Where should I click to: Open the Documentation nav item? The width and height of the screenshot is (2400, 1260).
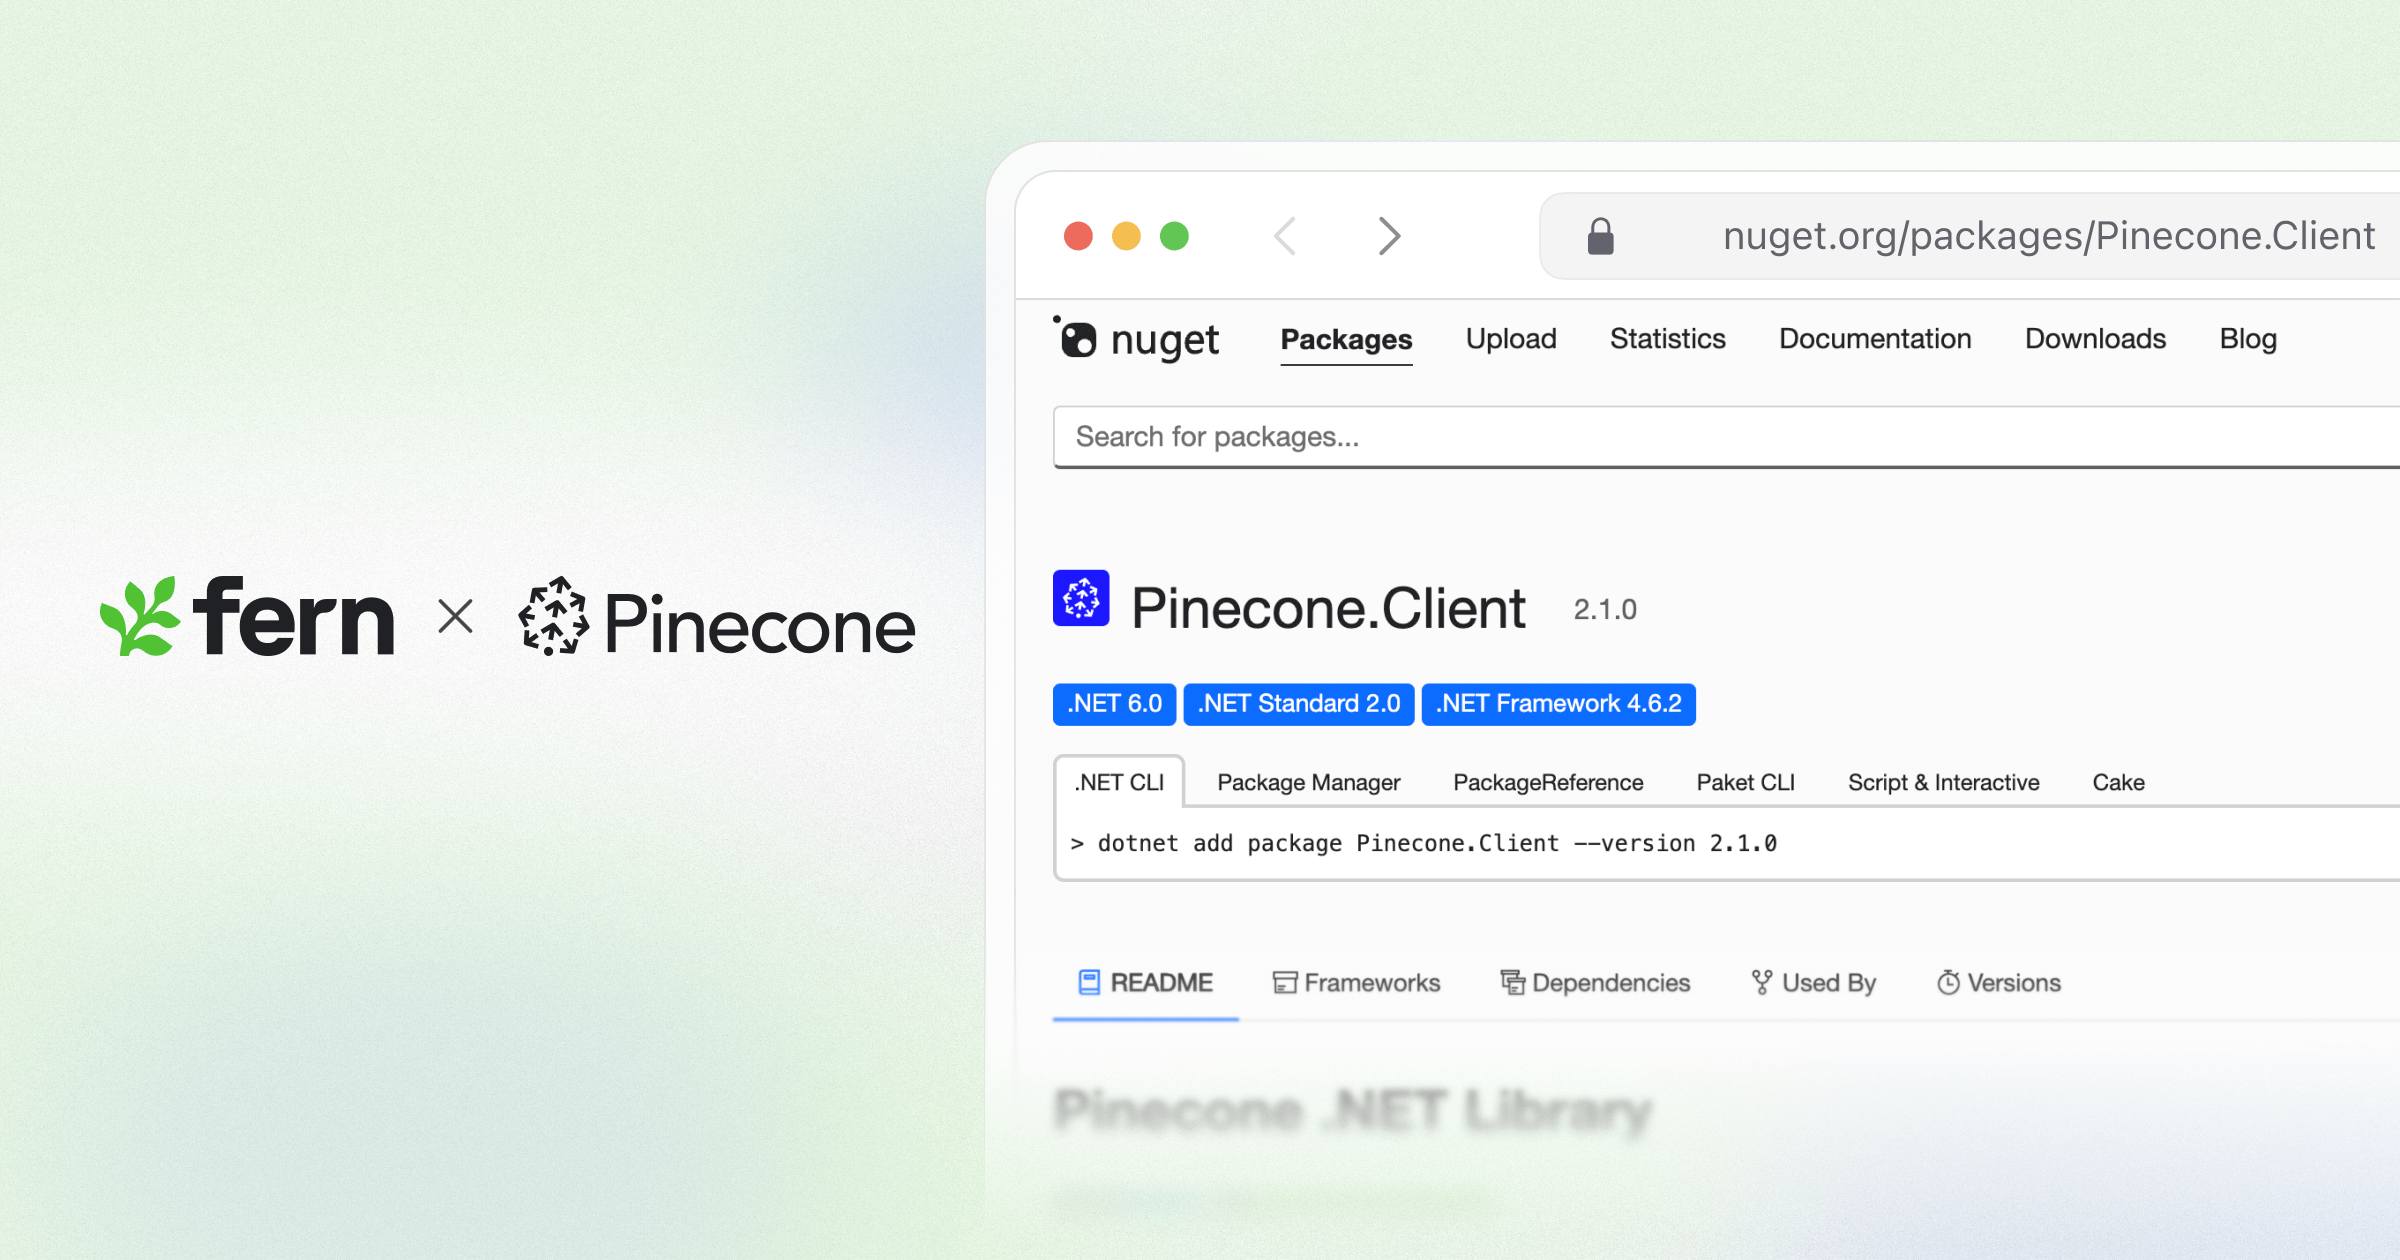click(x=1875, y=339)
